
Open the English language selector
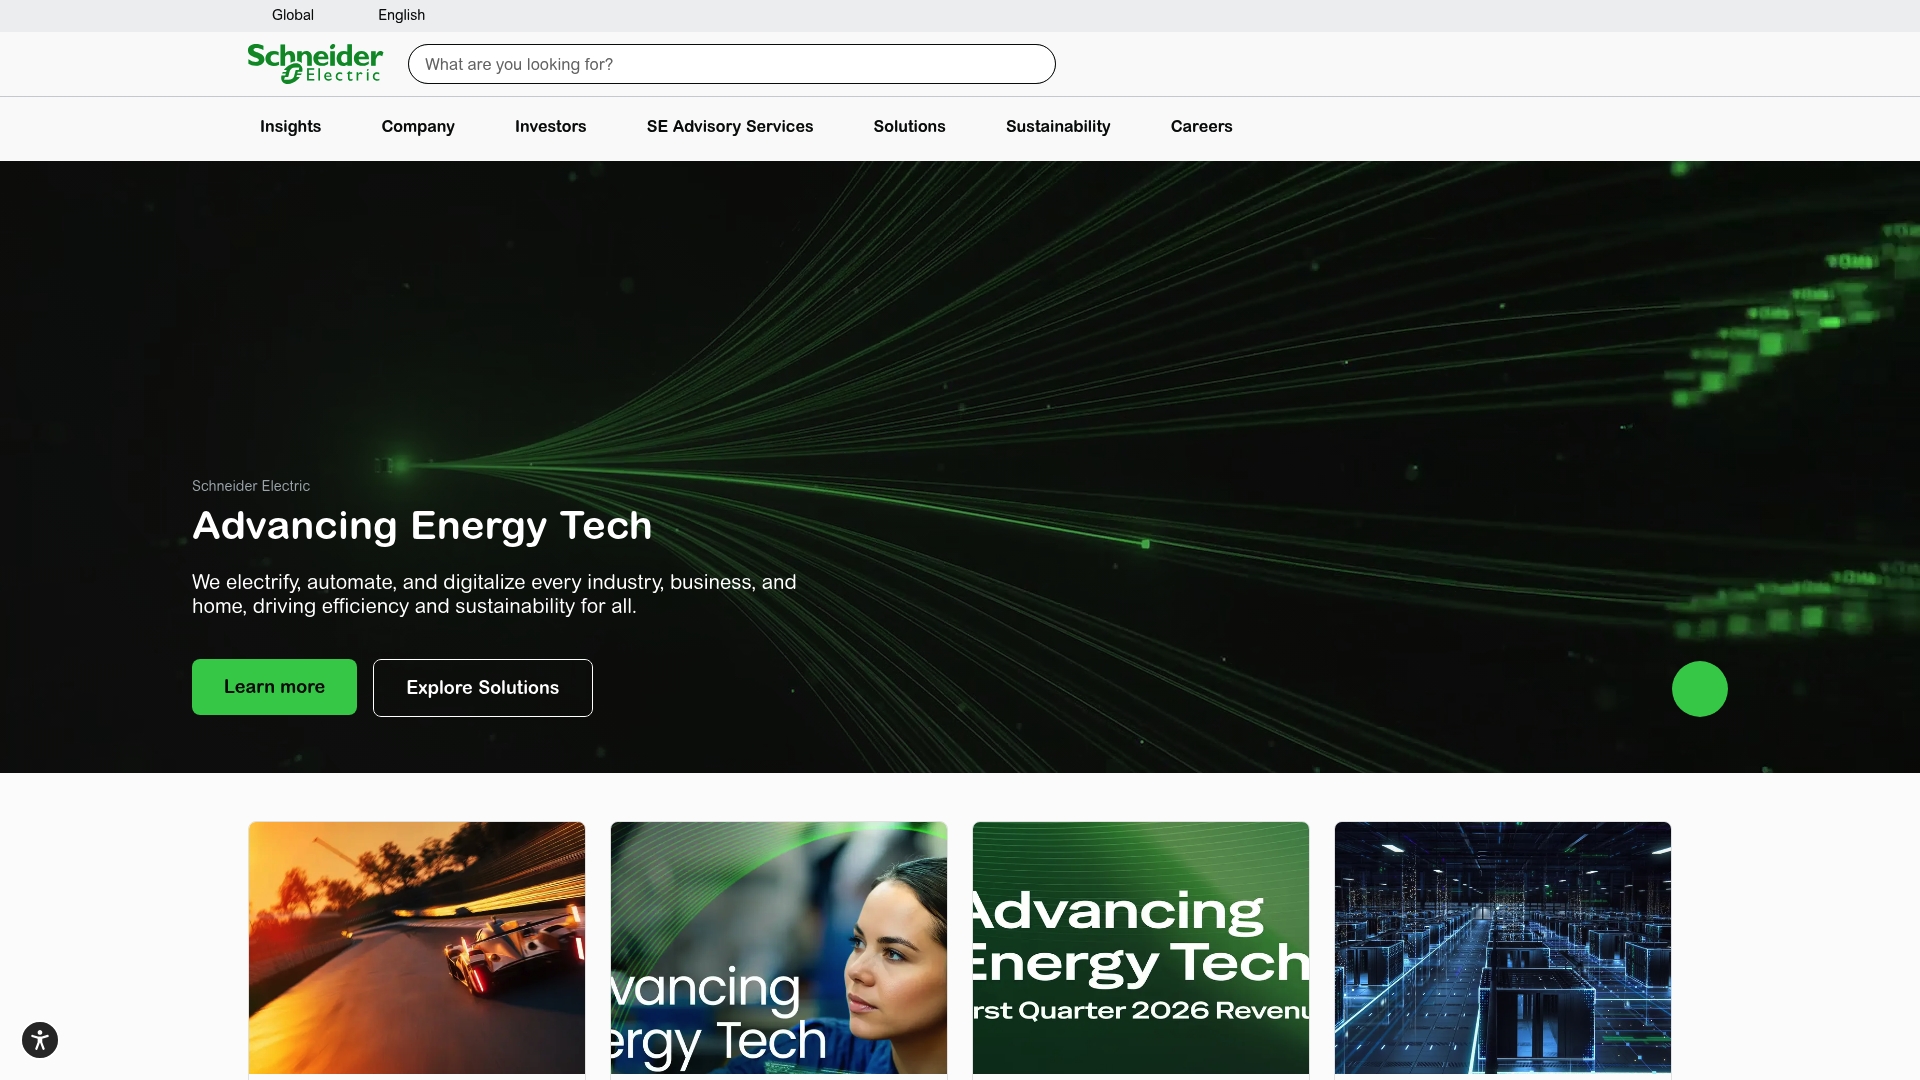point(401,15)
